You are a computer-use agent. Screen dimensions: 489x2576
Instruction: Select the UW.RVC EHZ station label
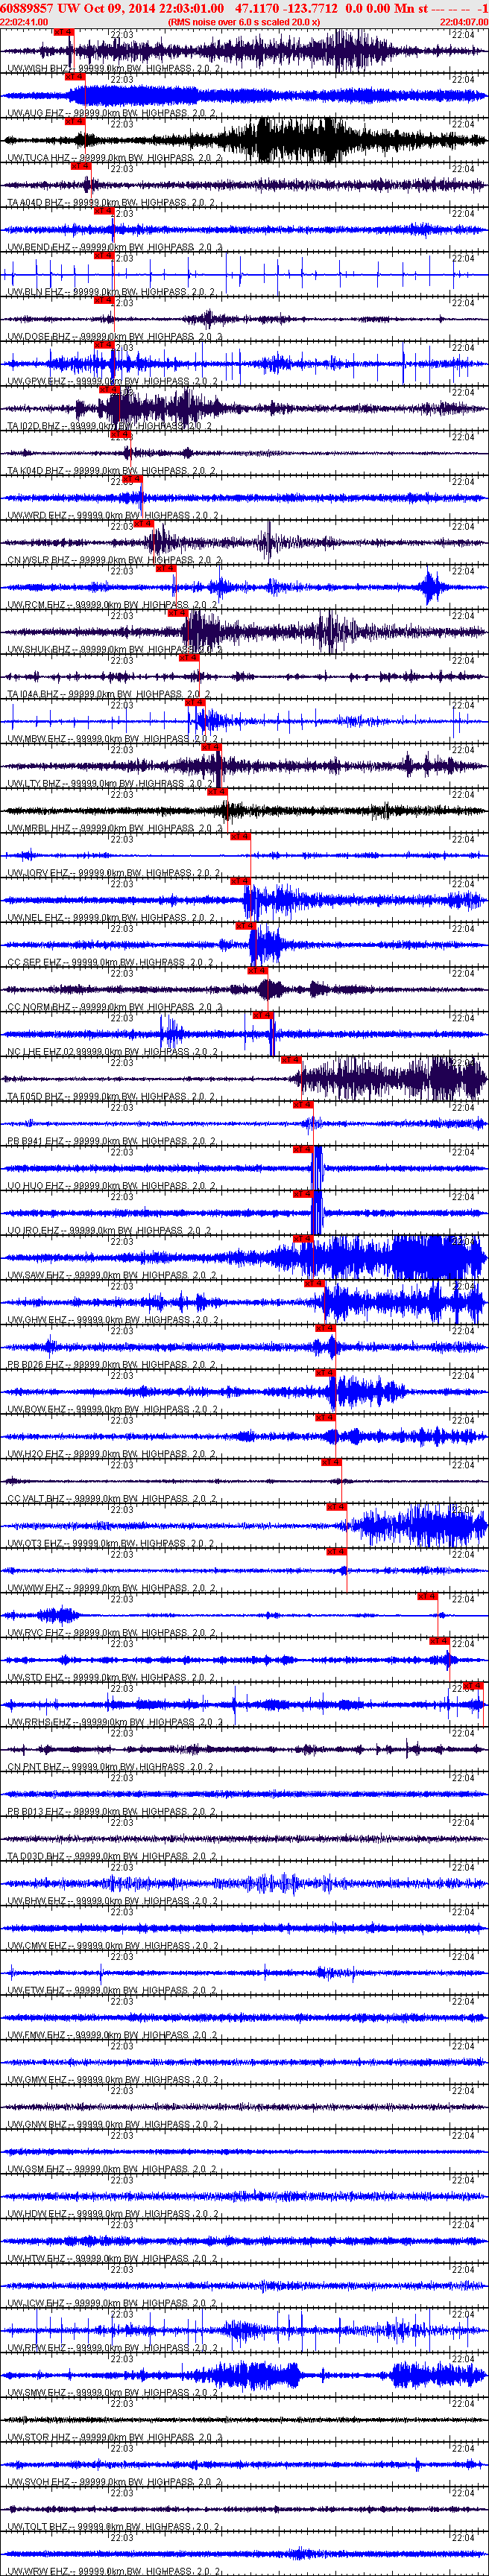click(x=111, y=1633)
